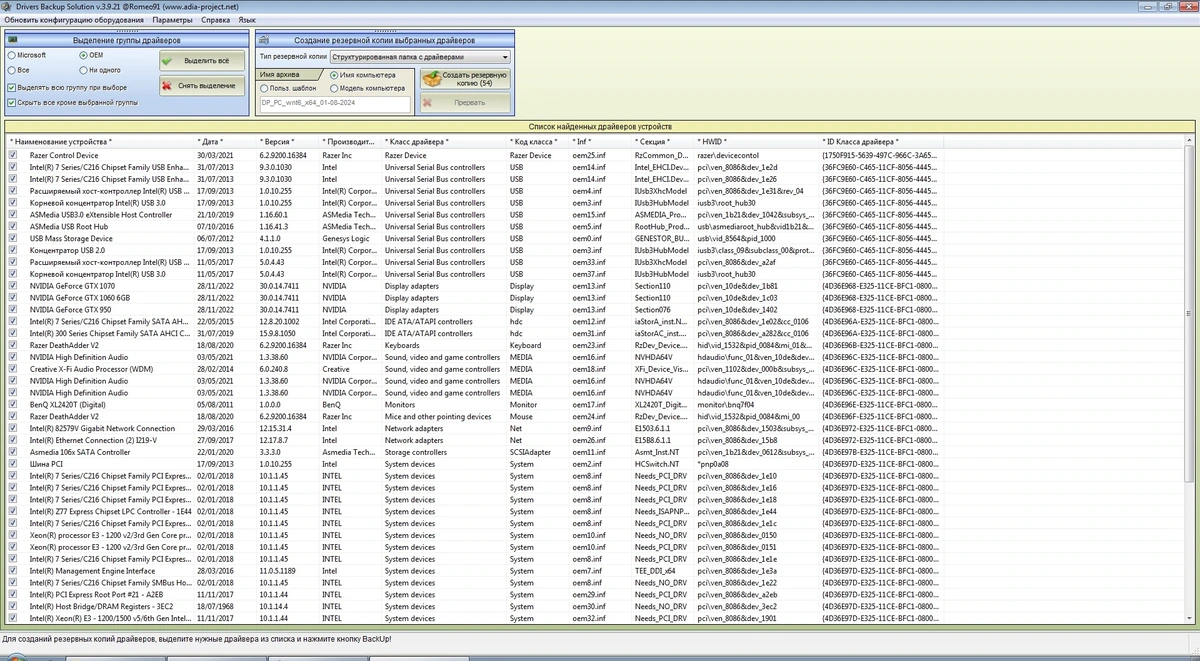Select the 'NVIDIA GeForce GTX 1060 6GB' row name
This screenshot has height=661, width=1200.
click(80, 298)
